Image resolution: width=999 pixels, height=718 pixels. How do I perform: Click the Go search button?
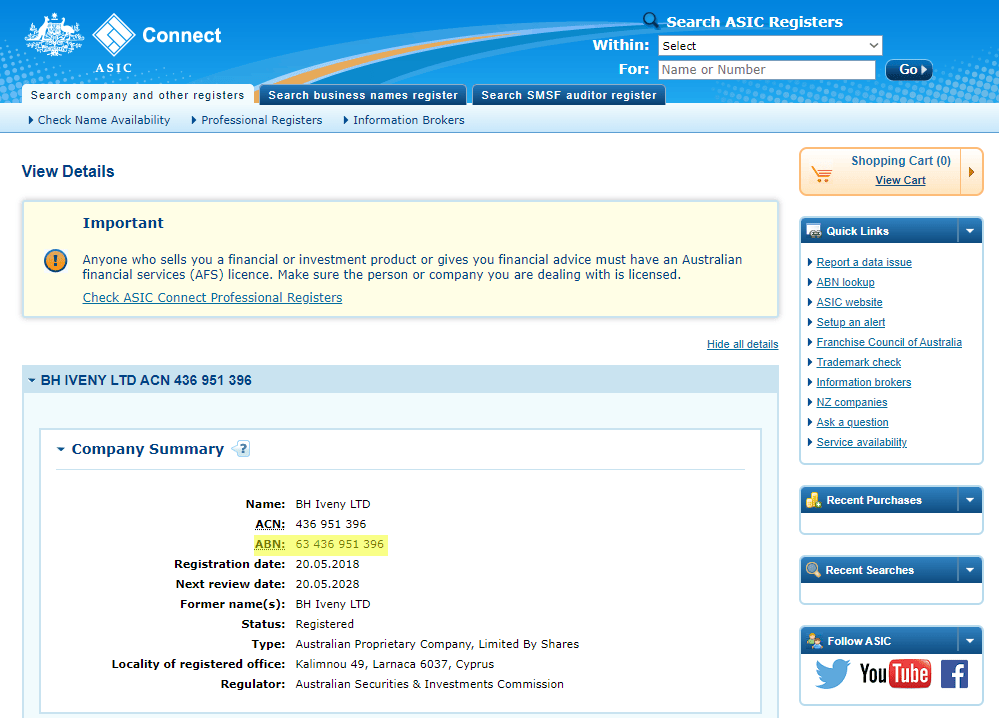(x=909, y=69)
